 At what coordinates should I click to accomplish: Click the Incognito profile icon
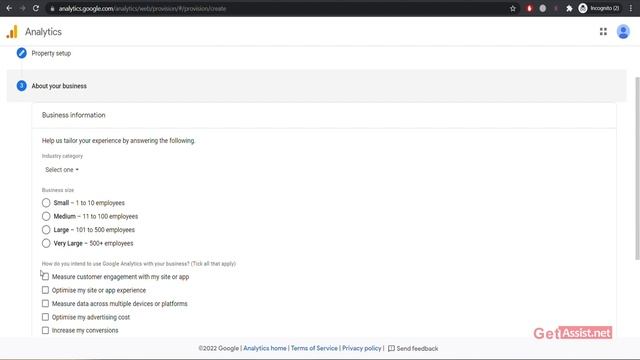coord(583,8)
